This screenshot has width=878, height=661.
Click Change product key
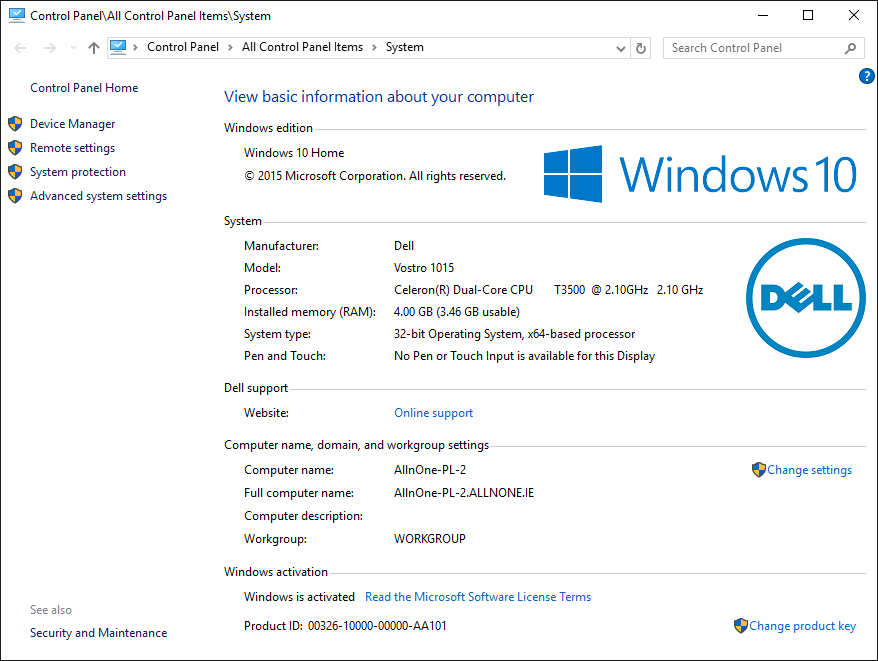[x=802, y=626]
